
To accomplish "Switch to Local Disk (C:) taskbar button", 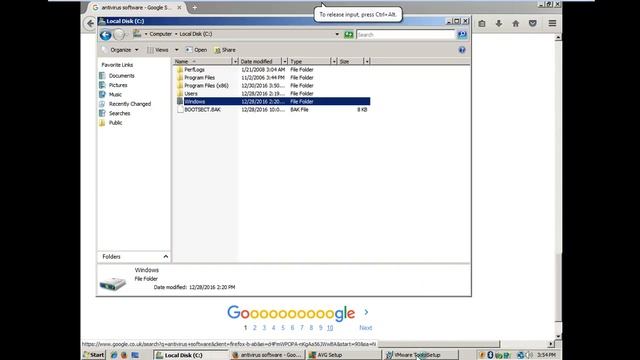I will pyautogui.click(x=191, y=355).
